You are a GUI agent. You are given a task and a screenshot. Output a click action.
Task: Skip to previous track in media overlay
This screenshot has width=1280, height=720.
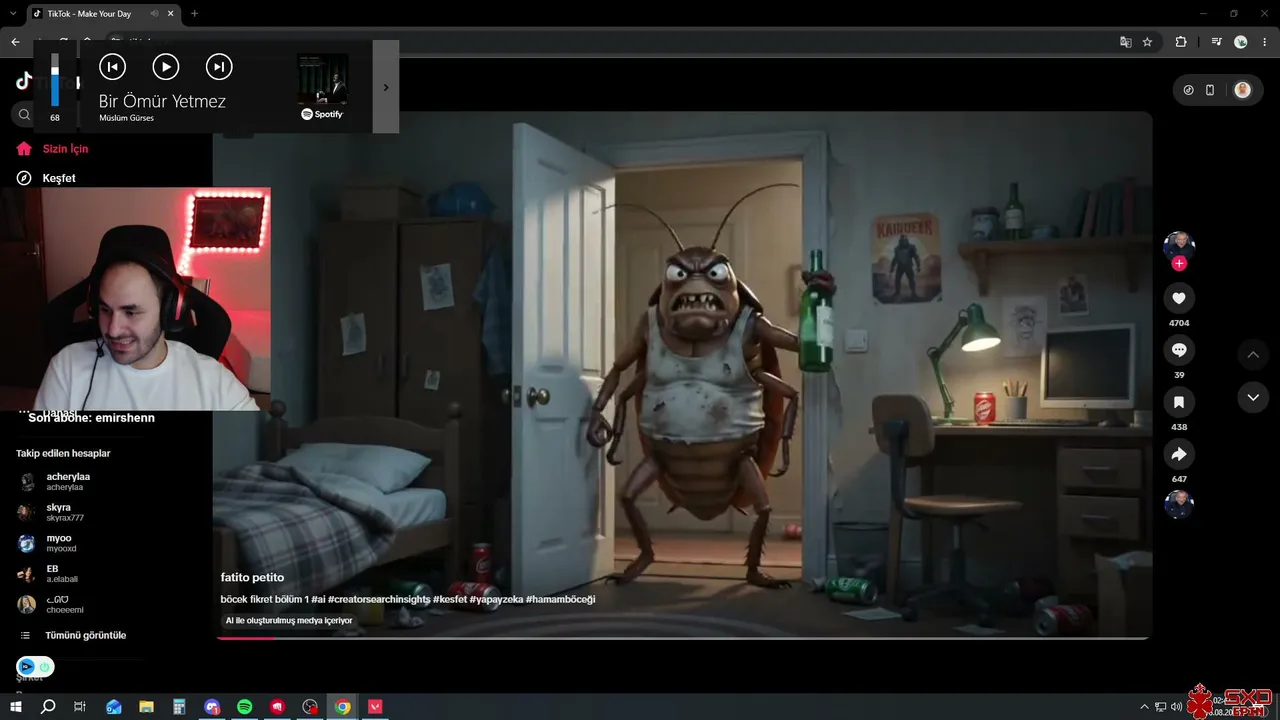pyautogui.click(x=112, y=67)
